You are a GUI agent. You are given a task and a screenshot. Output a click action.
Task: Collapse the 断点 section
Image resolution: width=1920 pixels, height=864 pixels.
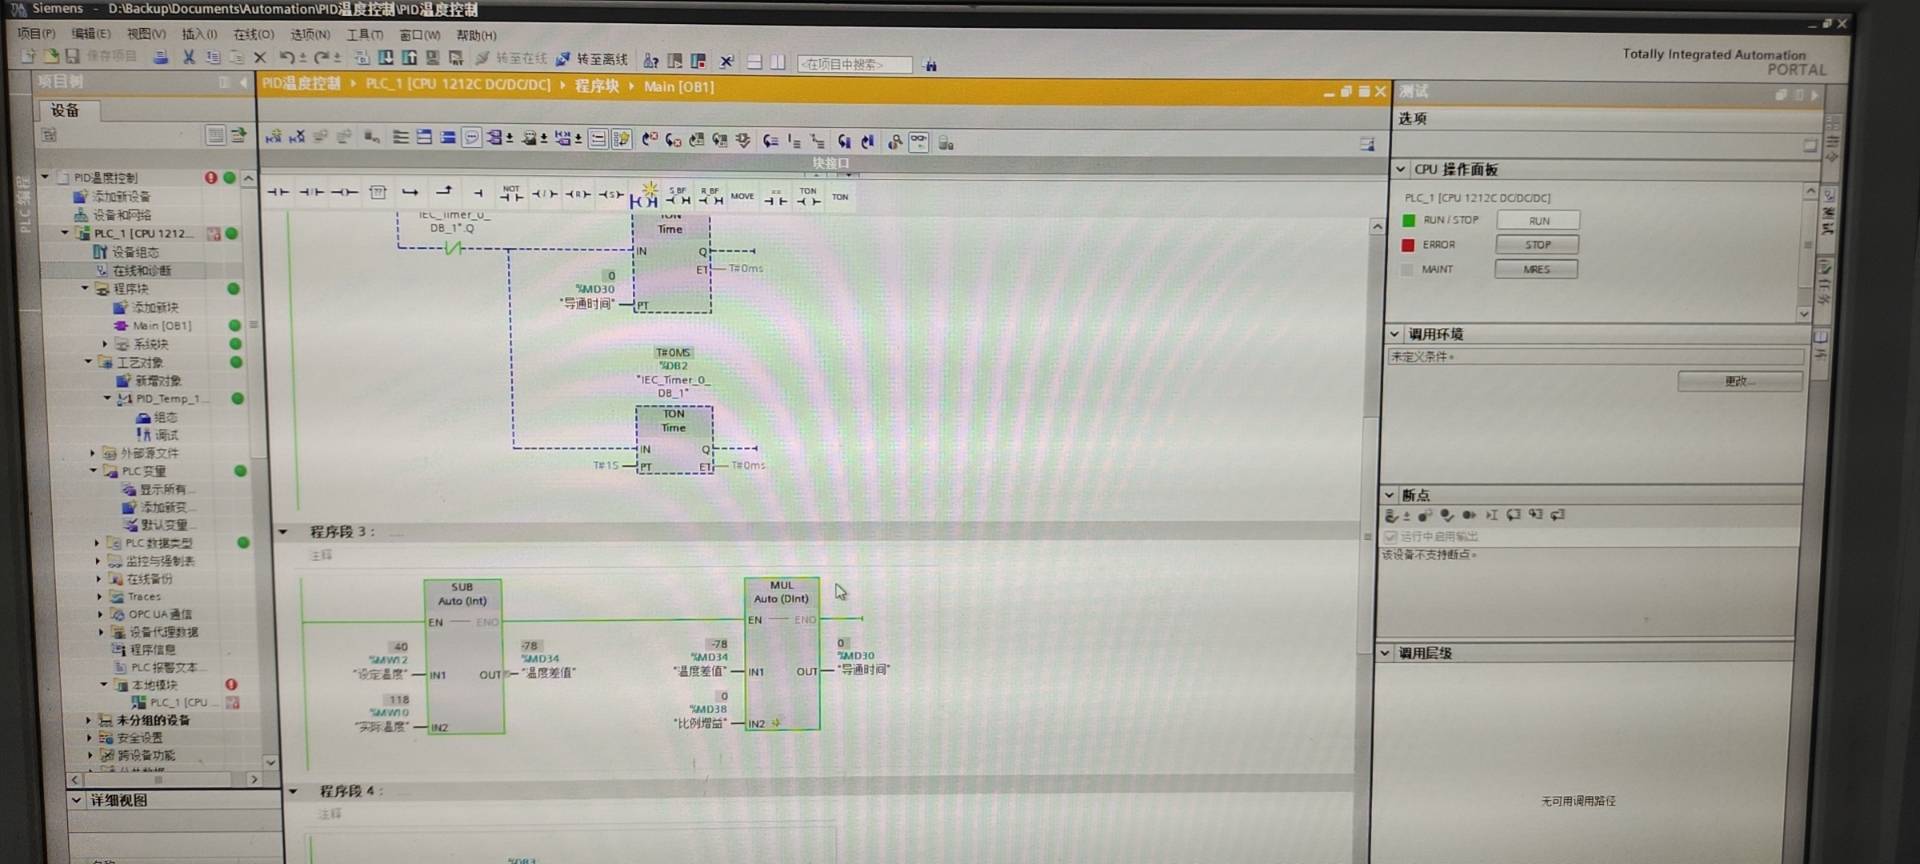pos(1389,495)
